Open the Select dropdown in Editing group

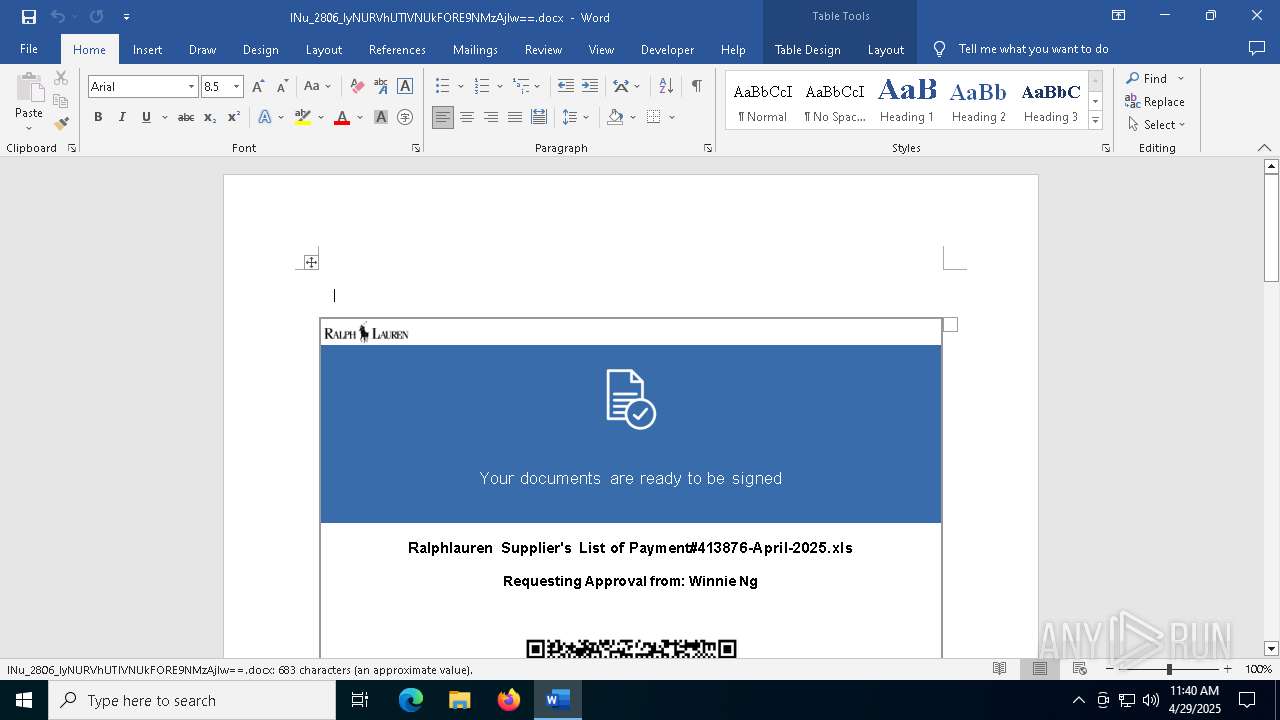(1157, 125)
